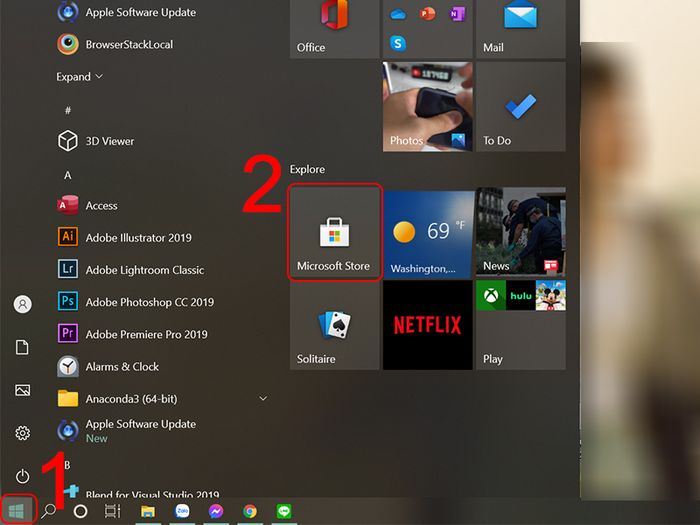Open the To Do tile
Image resolution: width=700 pixels, height=525 pixels.
point(521,107)
